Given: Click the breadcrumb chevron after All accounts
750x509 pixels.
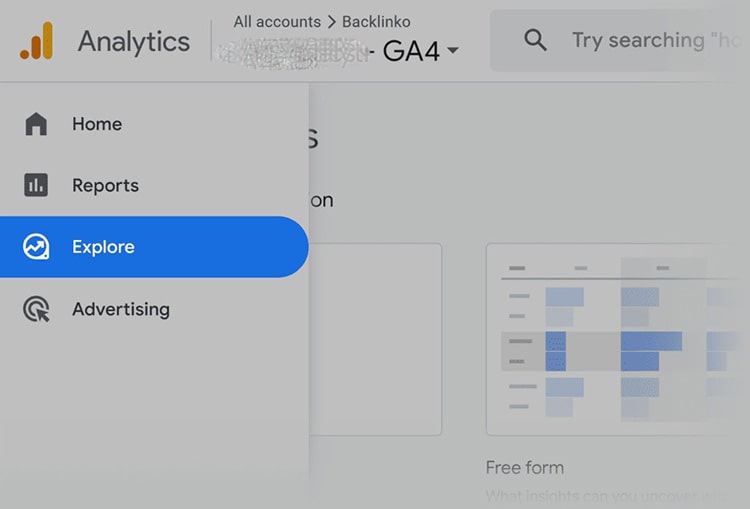Looking at the screenshot, I should point(331,22).
